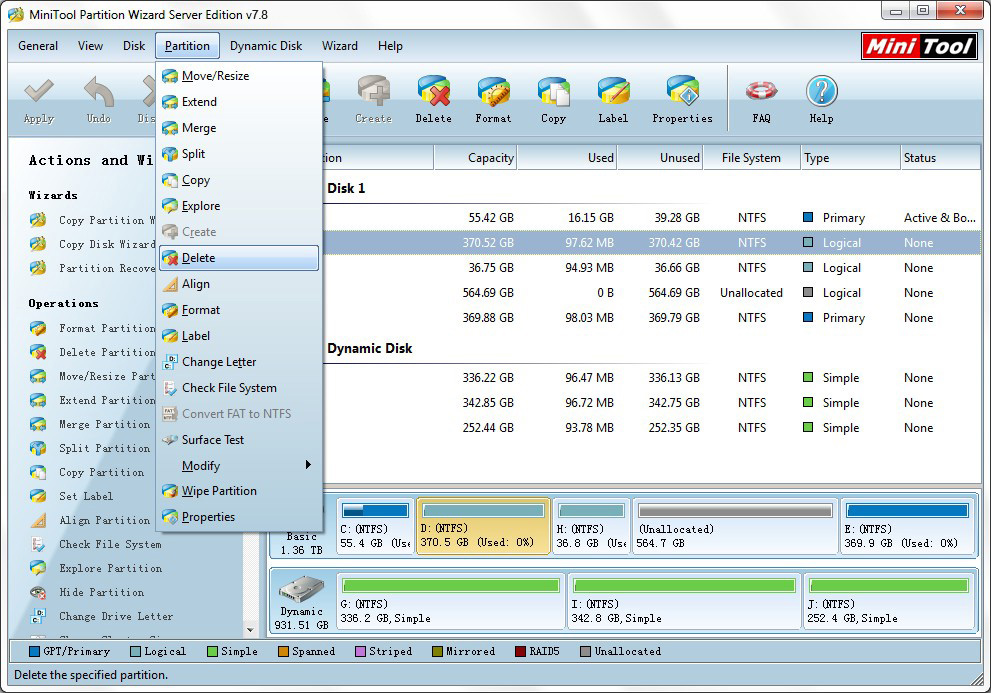Image resolution: width=991 pixels, height=693 pixels.
Task: Choose Check File System in sidebar
Action: 95,544
